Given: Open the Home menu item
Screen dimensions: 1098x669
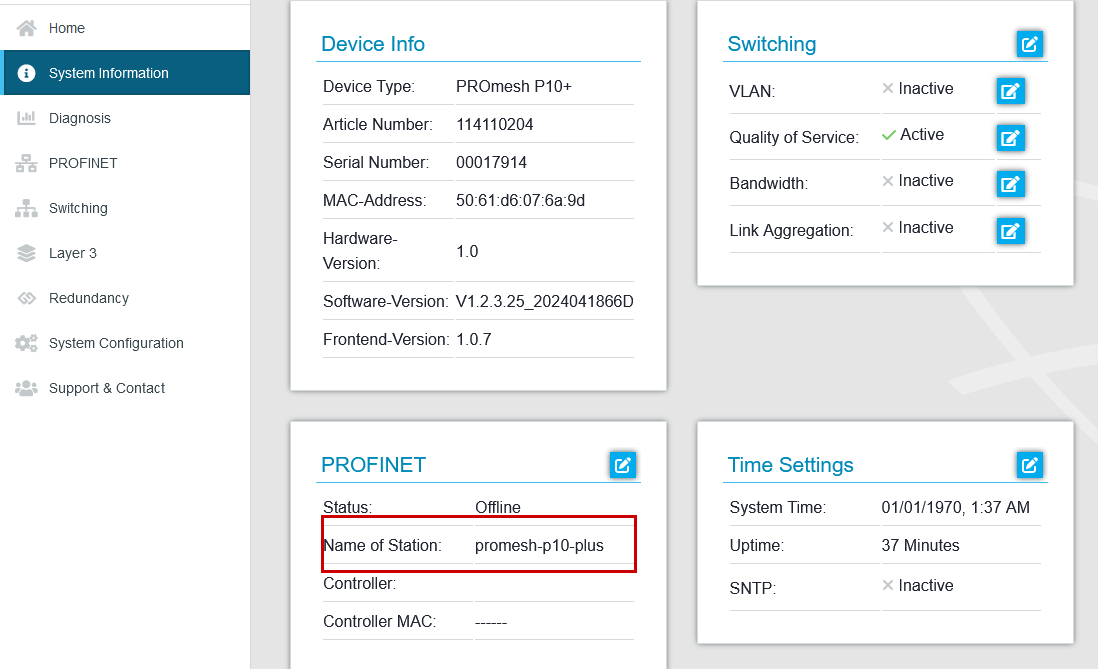Looking at the screenshot, I should click(x=125, y=28).
